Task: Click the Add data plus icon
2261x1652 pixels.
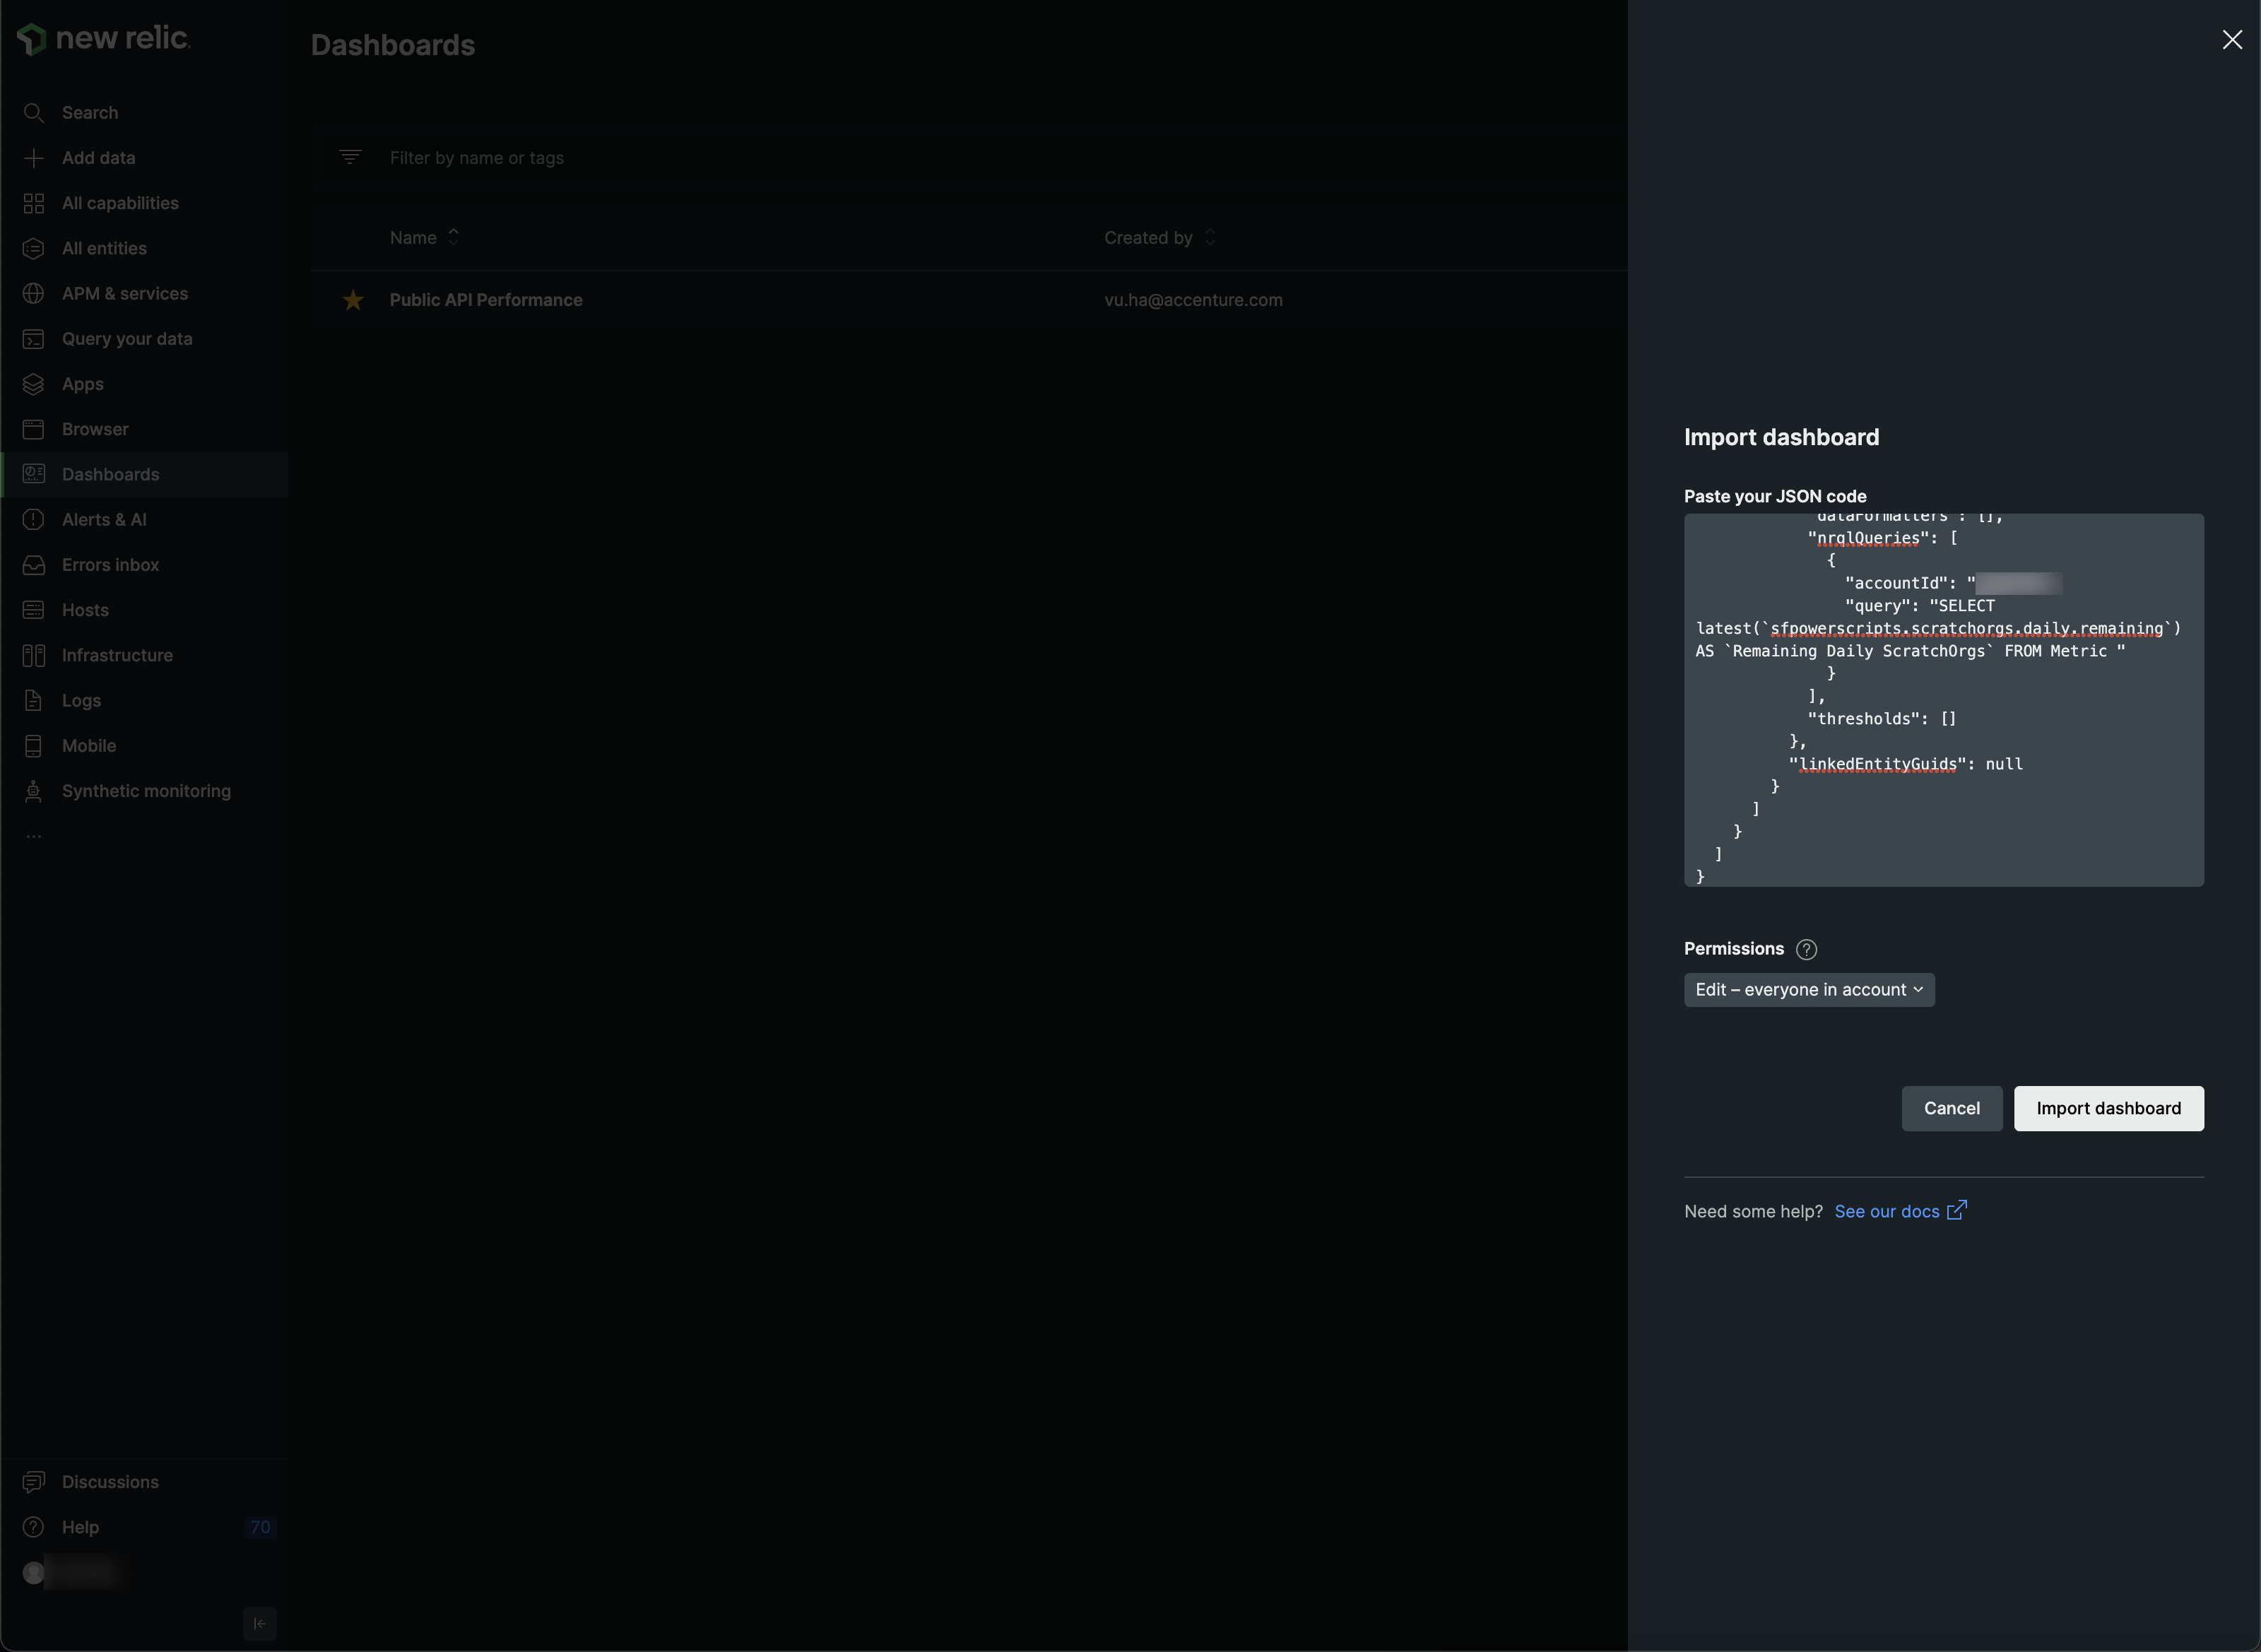Action: click(33, 158)
